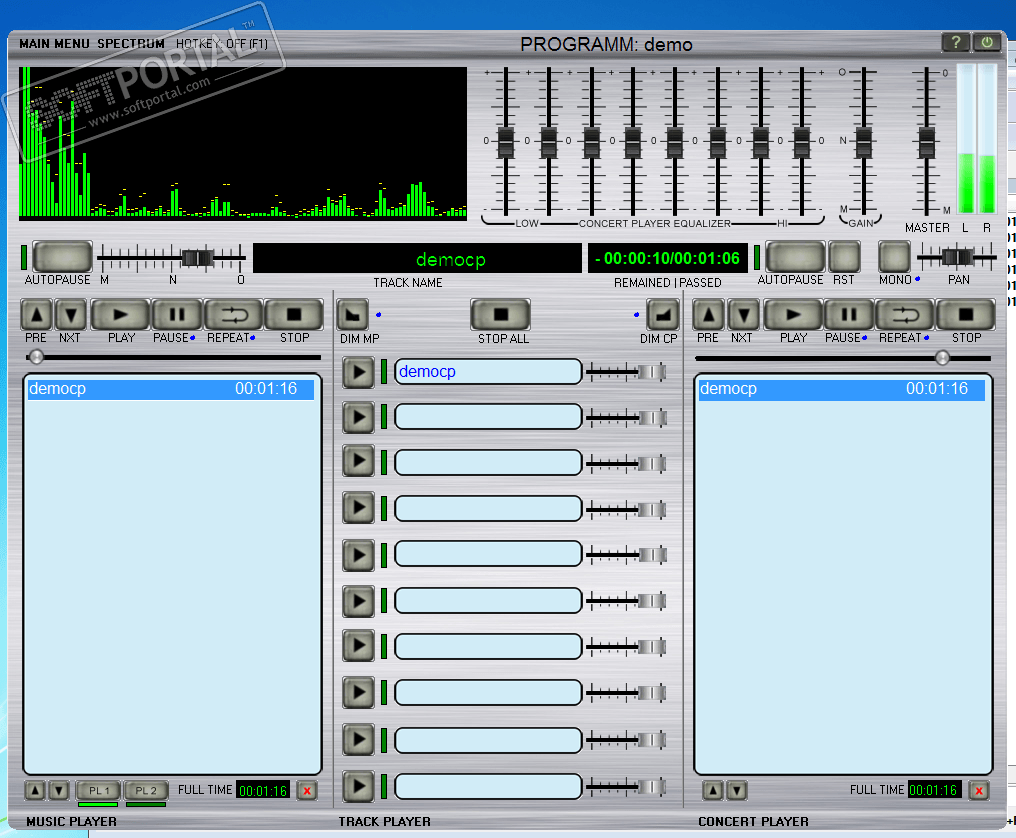The width and height of the screenshot is (1016, 838).
Task: Clear Concert Player playlist with red X
Action: coord(979,791)
